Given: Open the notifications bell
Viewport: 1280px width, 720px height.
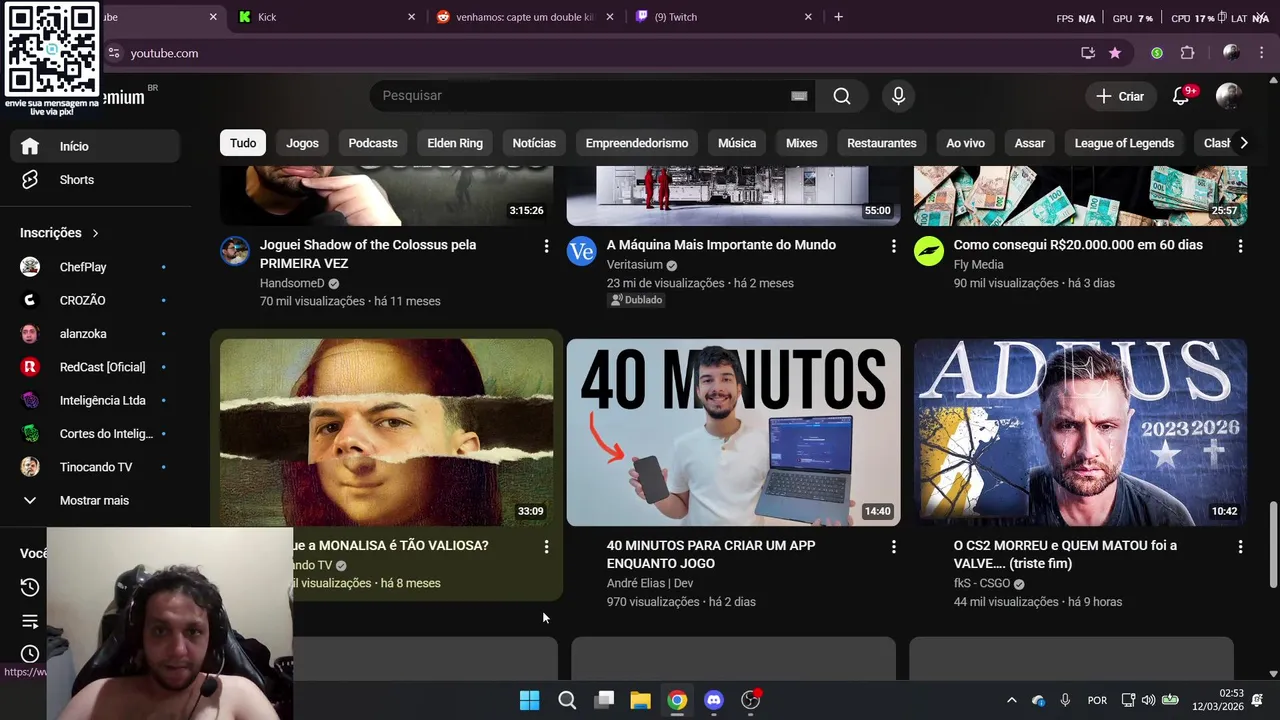Looking at the screenshot, I should pyautogui.click(x=1181, y=96).
